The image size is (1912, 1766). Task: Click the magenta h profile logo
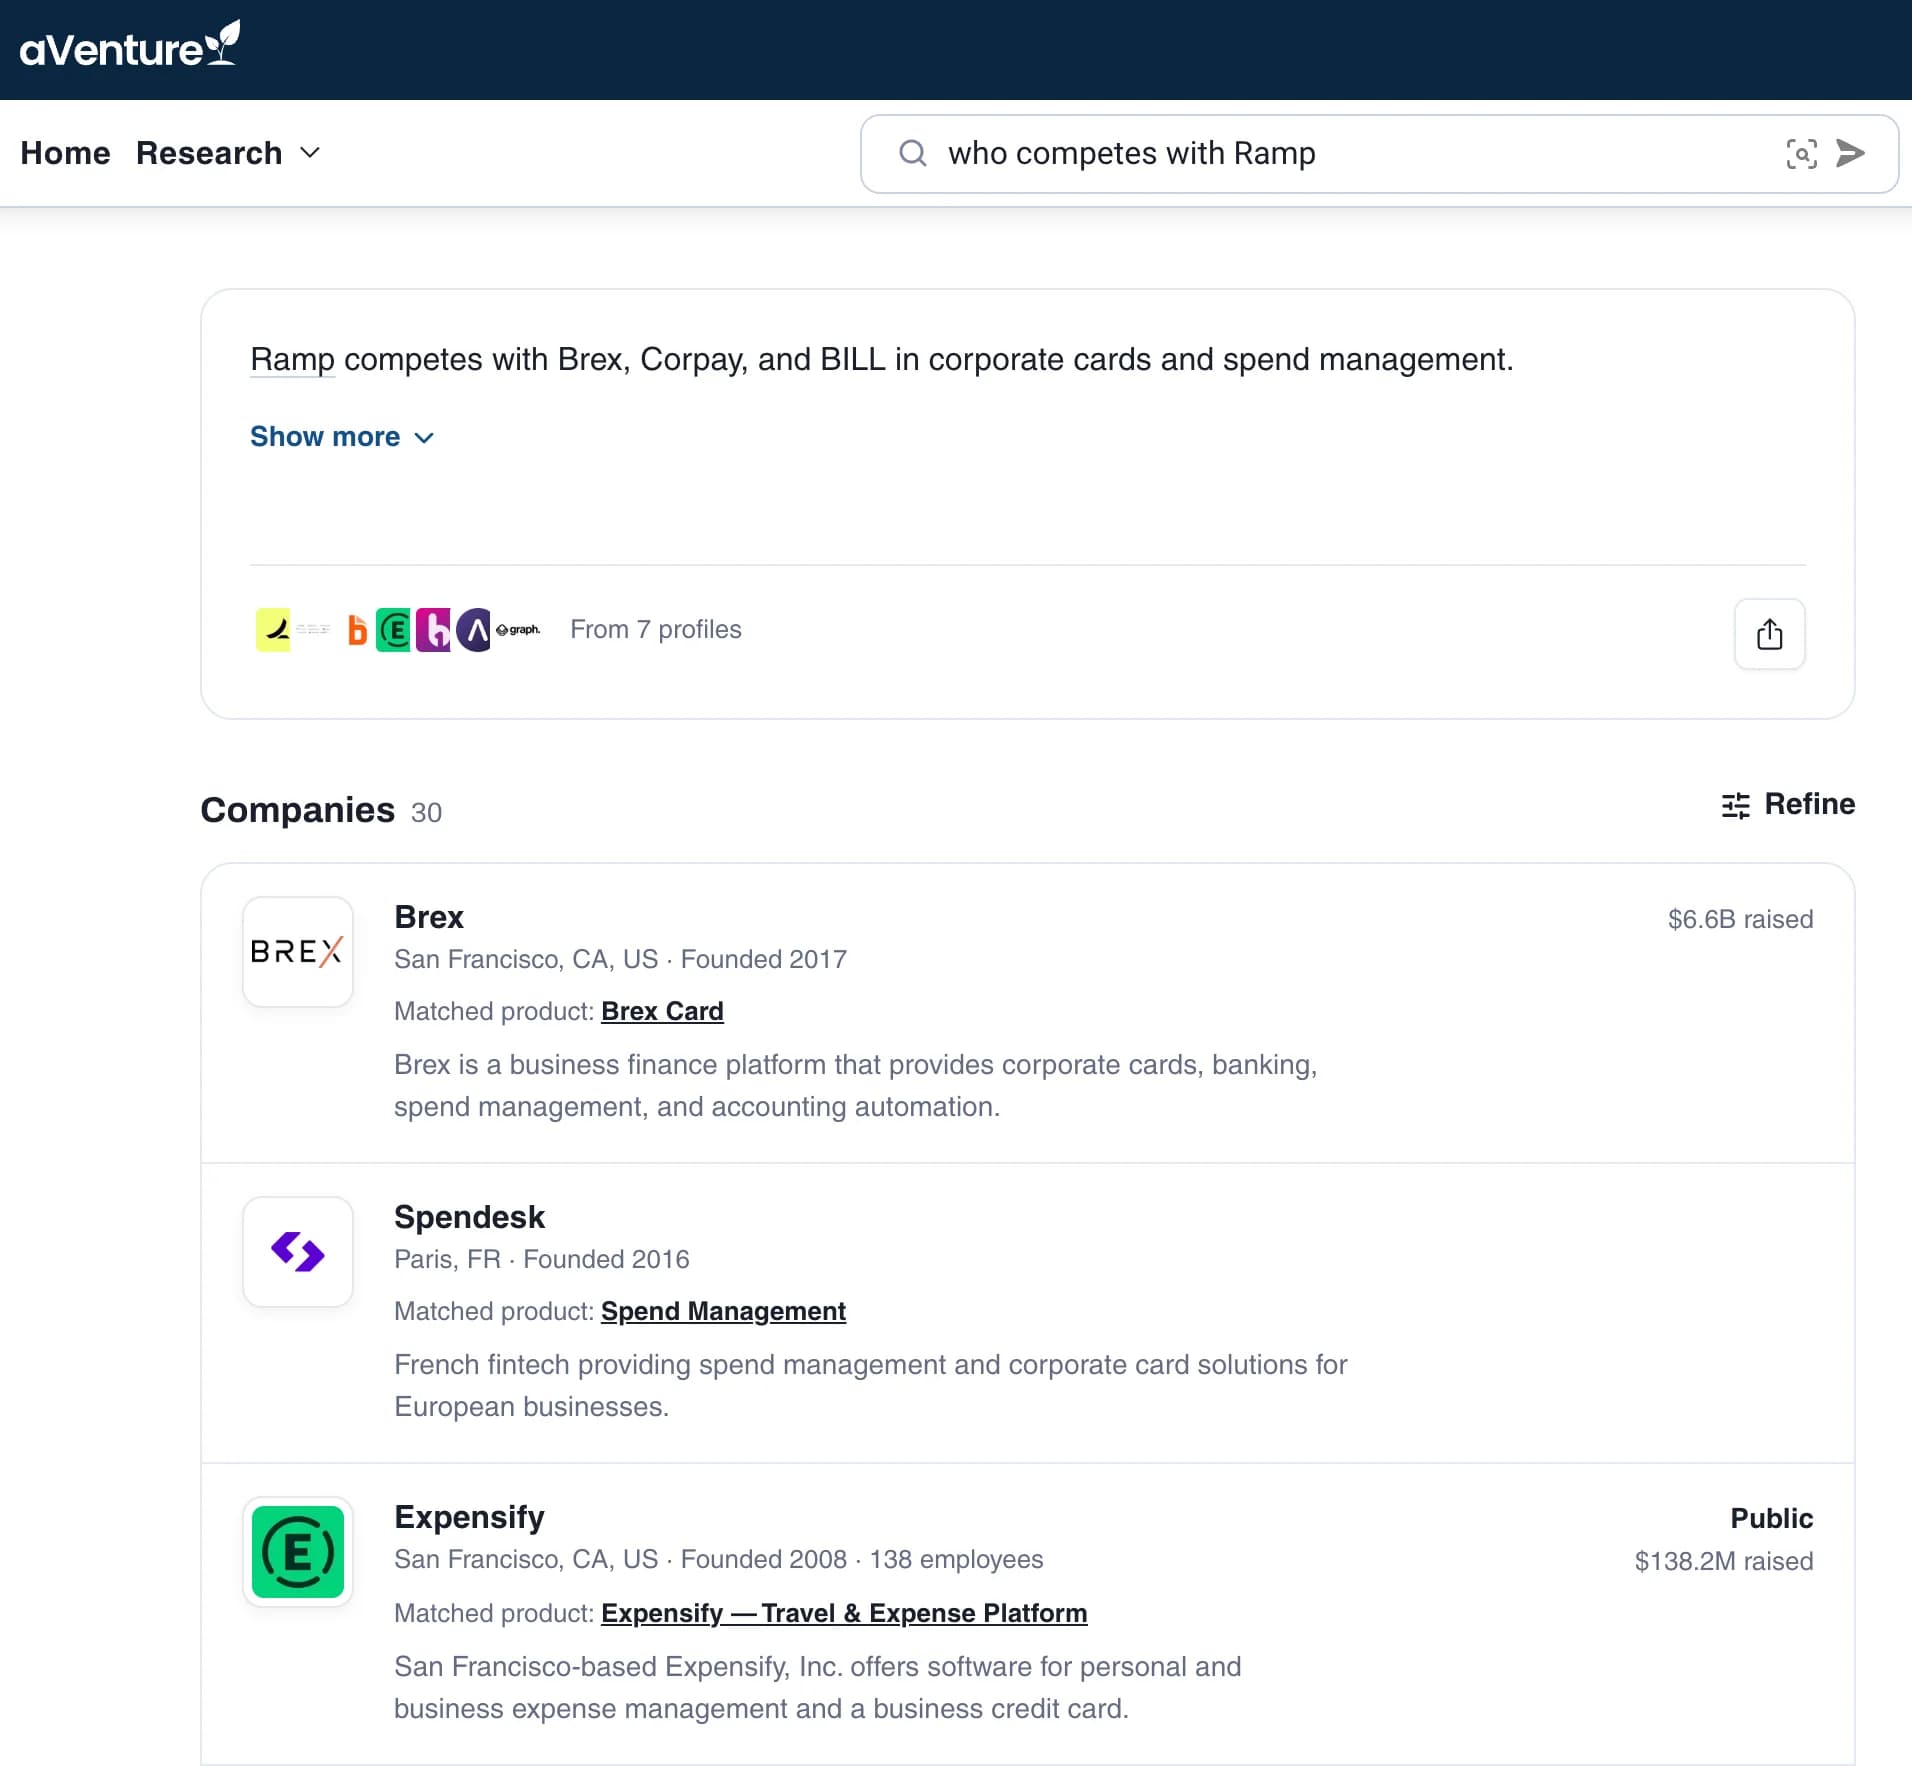(x=434, y=630)
